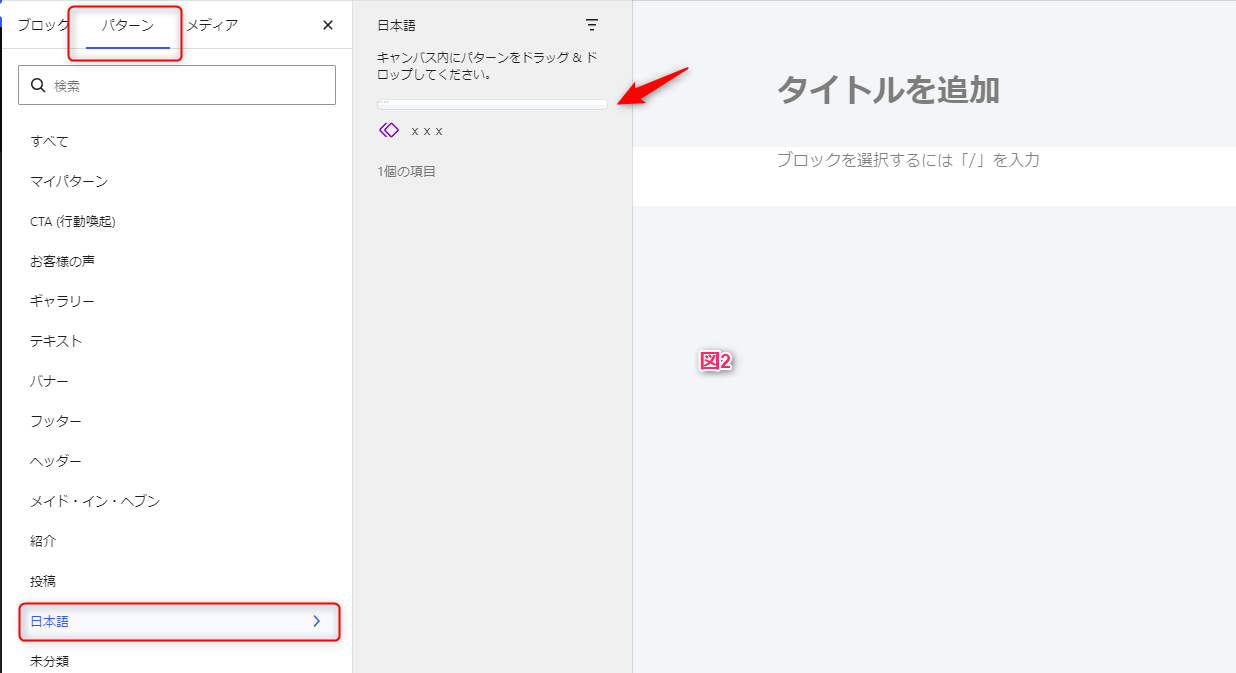Click the タイトルを追加 title field
Screen dimensions: 1236x673
tap(888, 90)
